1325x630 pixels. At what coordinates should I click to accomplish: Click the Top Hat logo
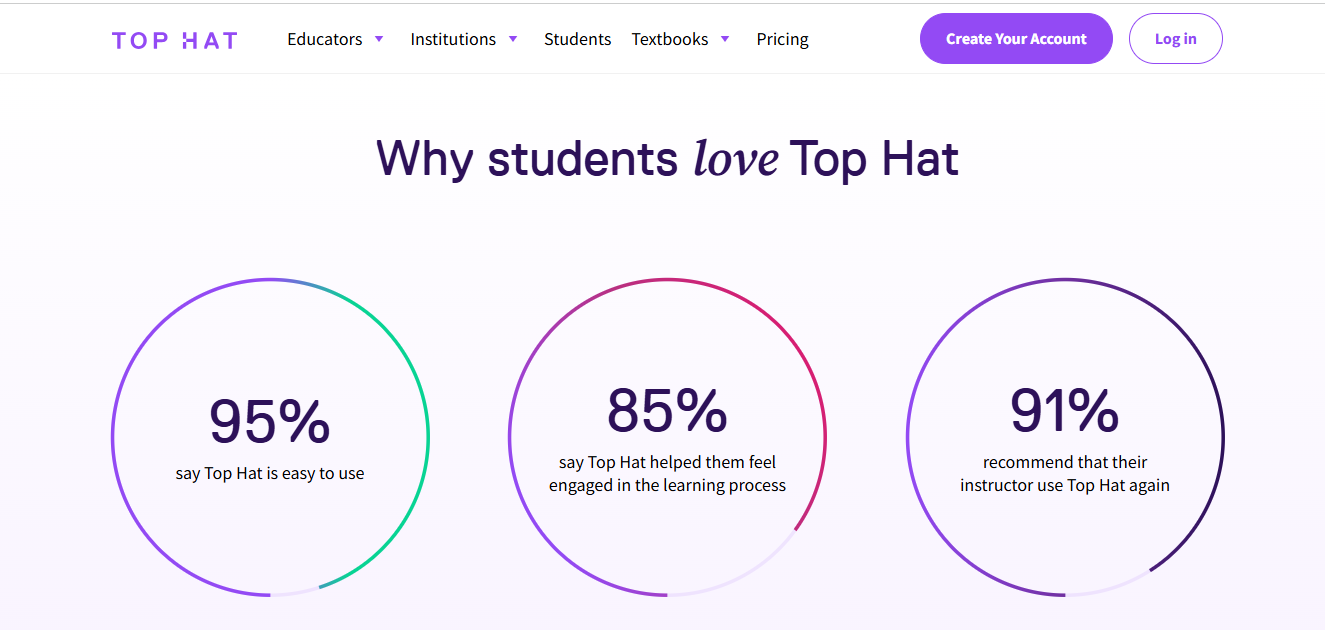(175, 40)
